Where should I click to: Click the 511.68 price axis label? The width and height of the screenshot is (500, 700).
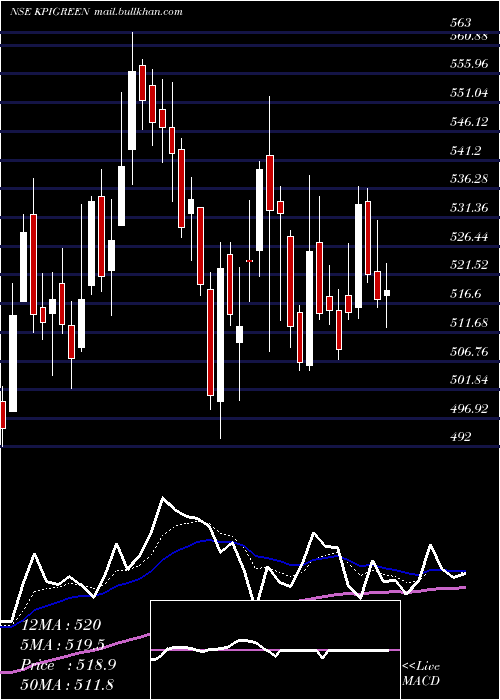469,323
